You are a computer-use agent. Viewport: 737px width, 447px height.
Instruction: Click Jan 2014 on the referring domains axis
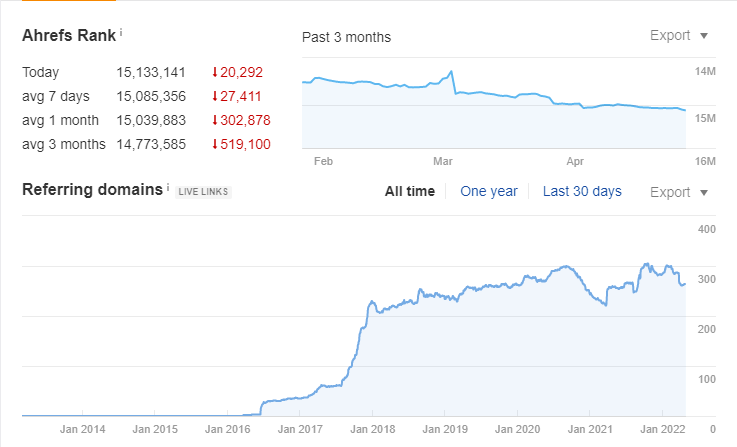[x=82, y=429]
